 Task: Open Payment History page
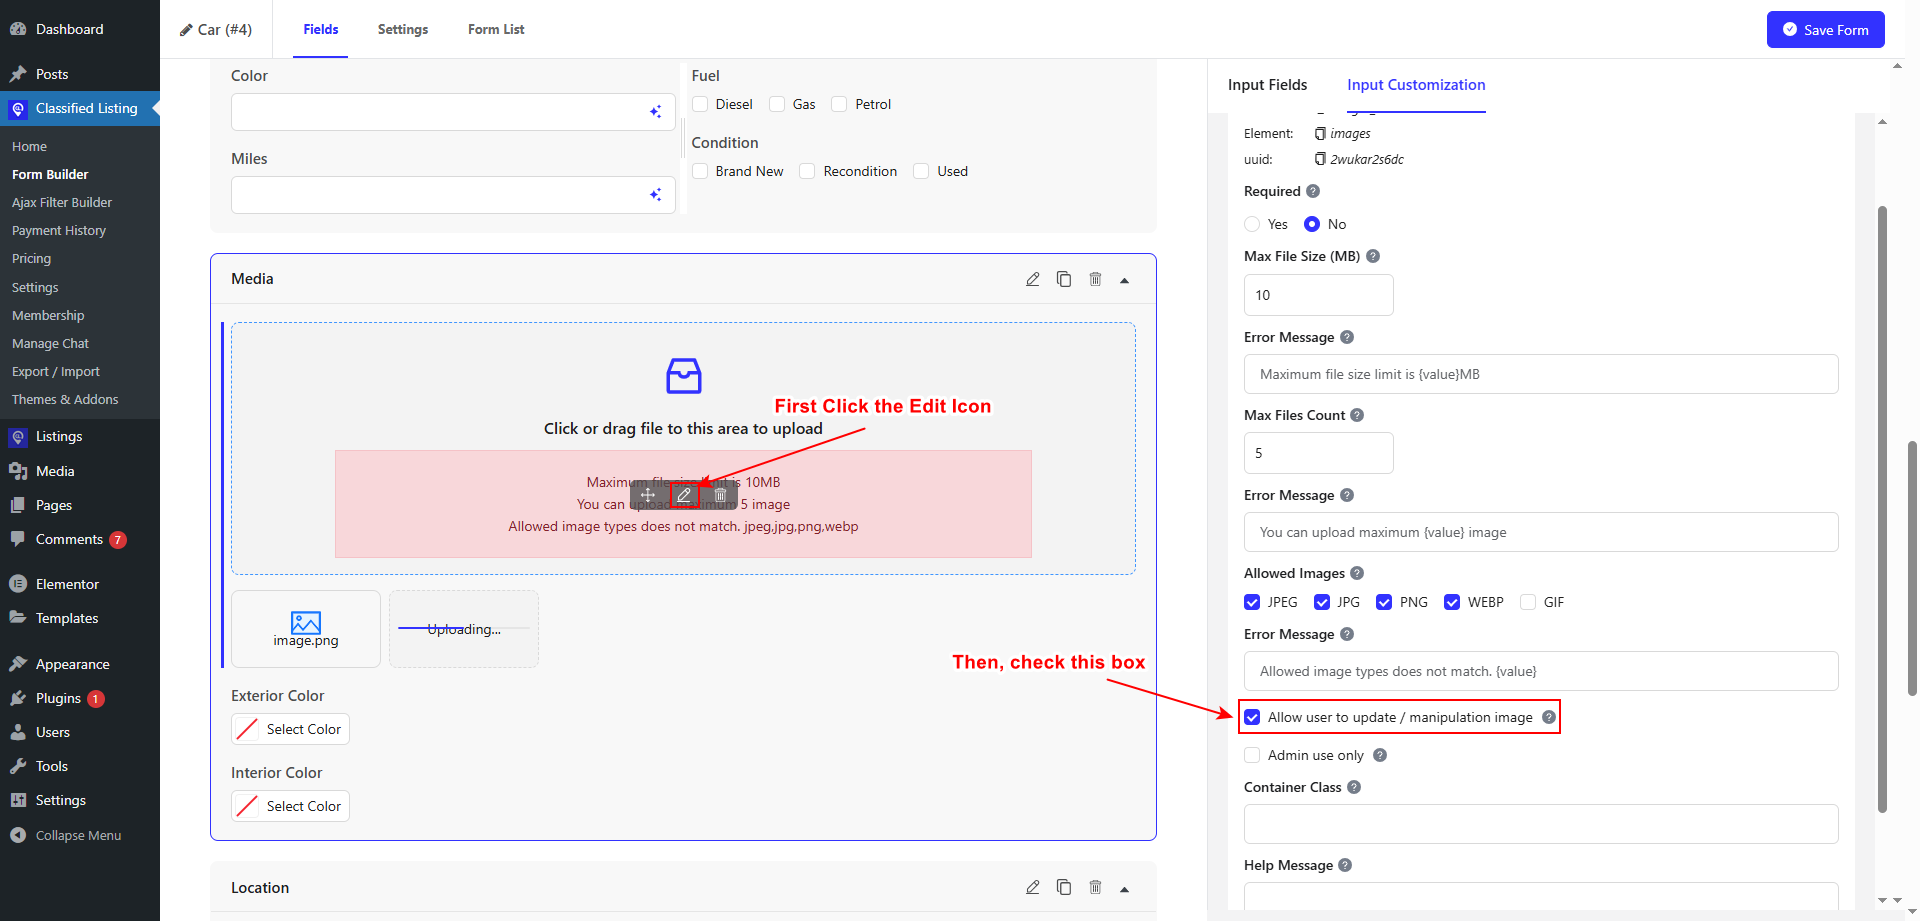(x=59, y=230)
